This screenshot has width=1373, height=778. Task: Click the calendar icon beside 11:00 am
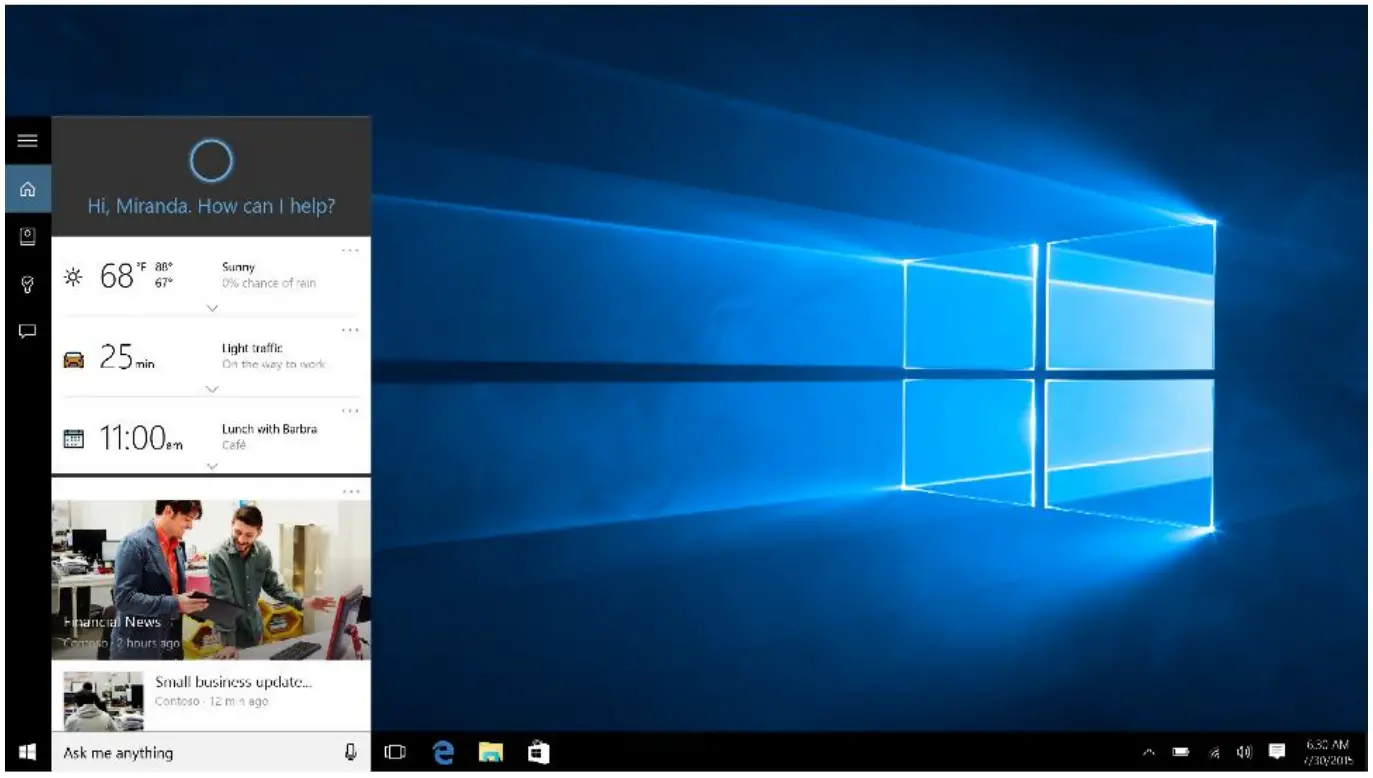tap(74, 438)
